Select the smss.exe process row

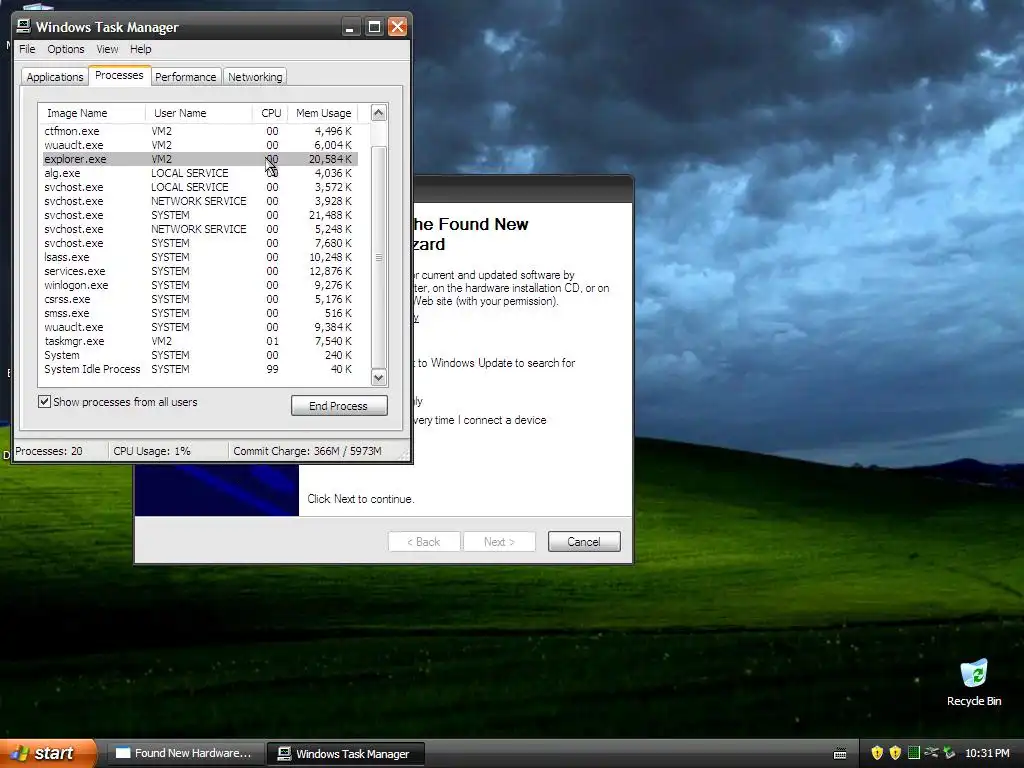(x=199, y=313)
